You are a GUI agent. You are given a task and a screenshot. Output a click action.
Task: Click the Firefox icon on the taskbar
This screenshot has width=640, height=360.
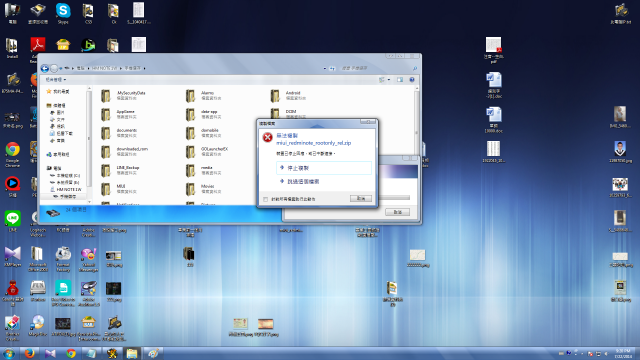[29, 353]
